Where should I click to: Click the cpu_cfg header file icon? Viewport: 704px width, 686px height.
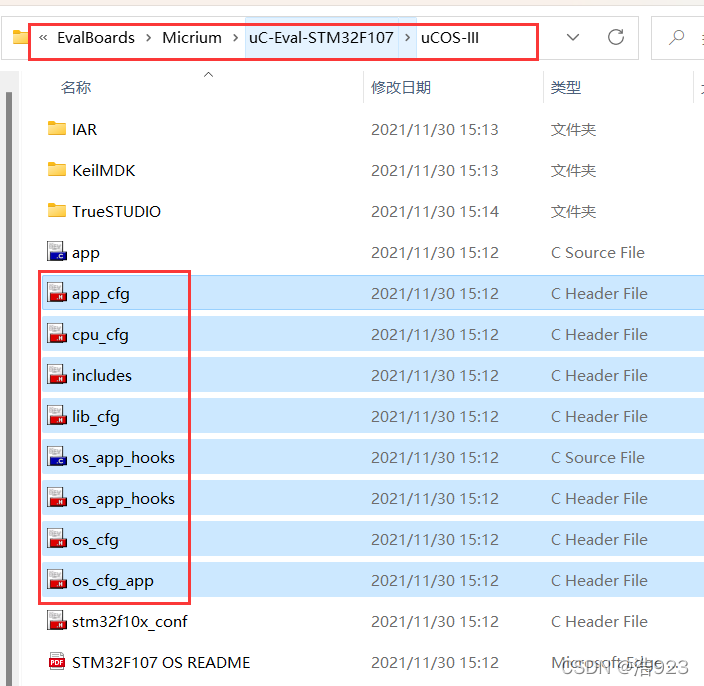(57, 334)
